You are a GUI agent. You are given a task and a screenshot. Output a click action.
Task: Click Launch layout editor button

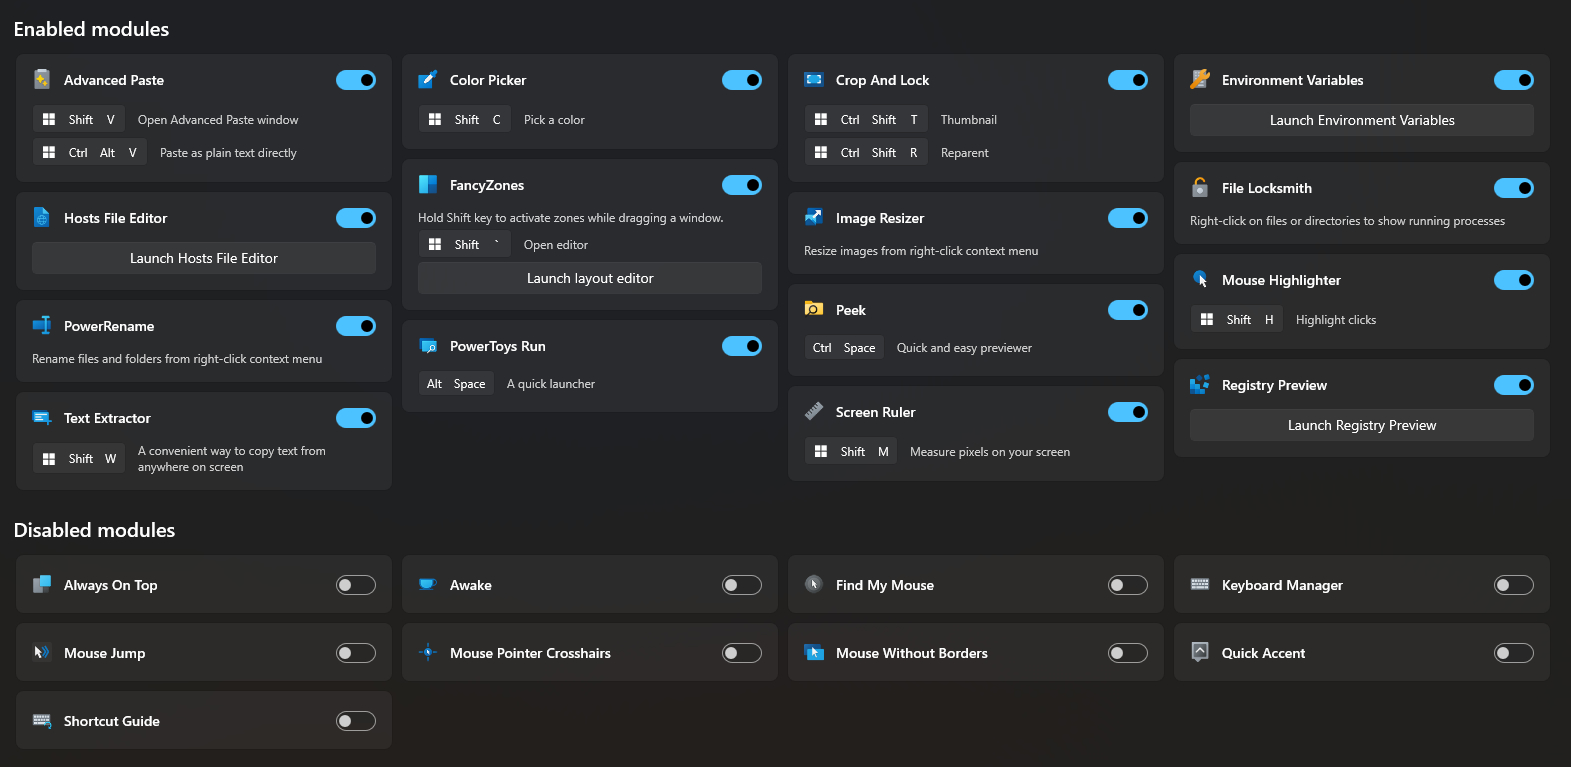[590, 278]
